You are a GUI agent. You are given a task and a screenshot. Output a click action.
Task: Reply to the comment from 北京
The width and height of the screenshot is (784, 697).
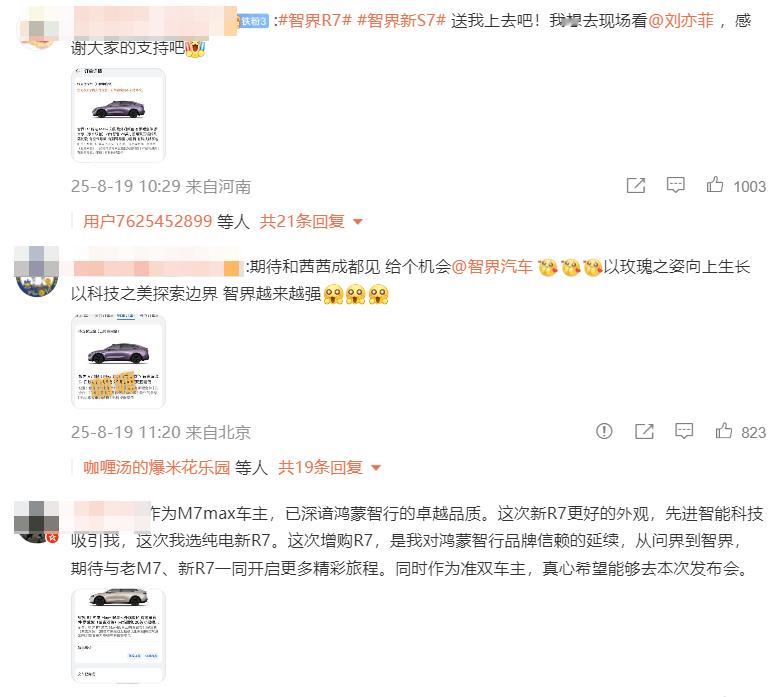(x=684, y=431)
